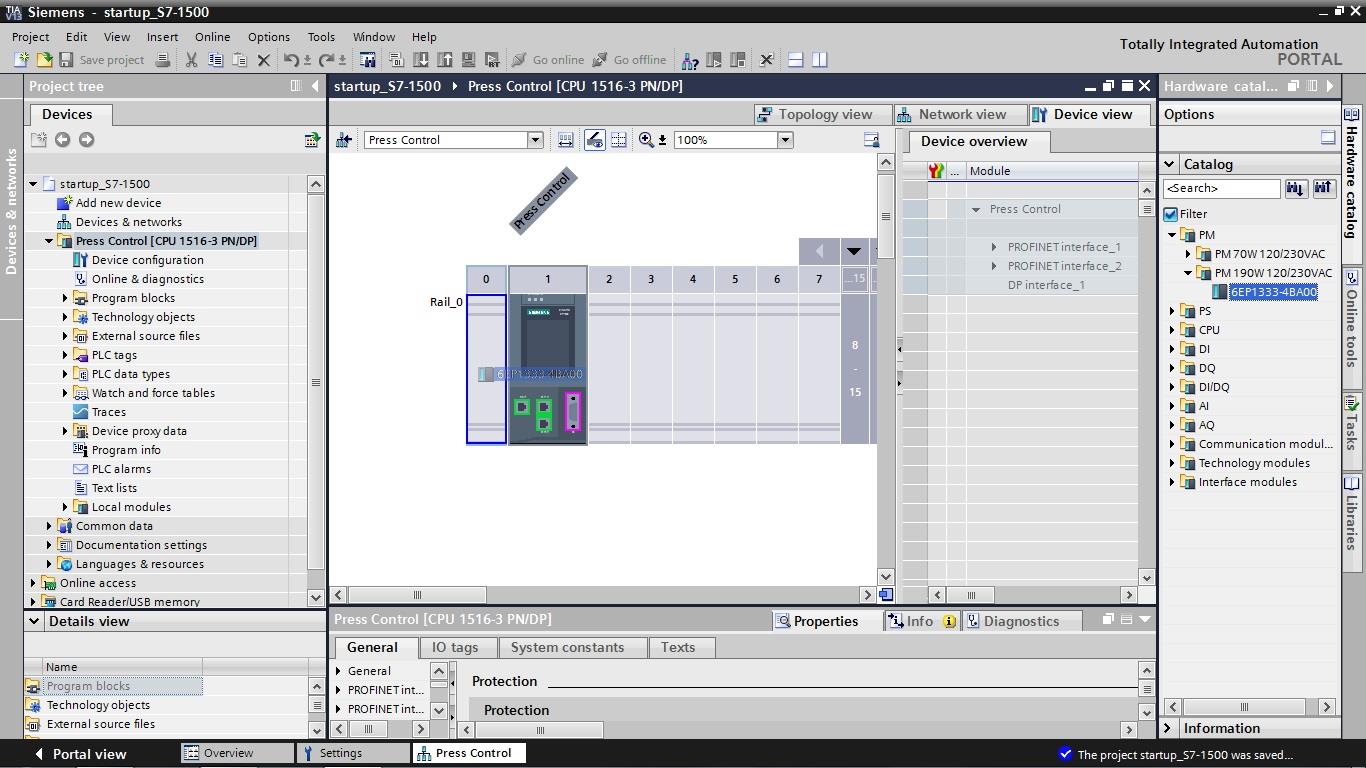Click the search up icon in Hardware catalog

pyautogui.click(x=1324, y=188)
